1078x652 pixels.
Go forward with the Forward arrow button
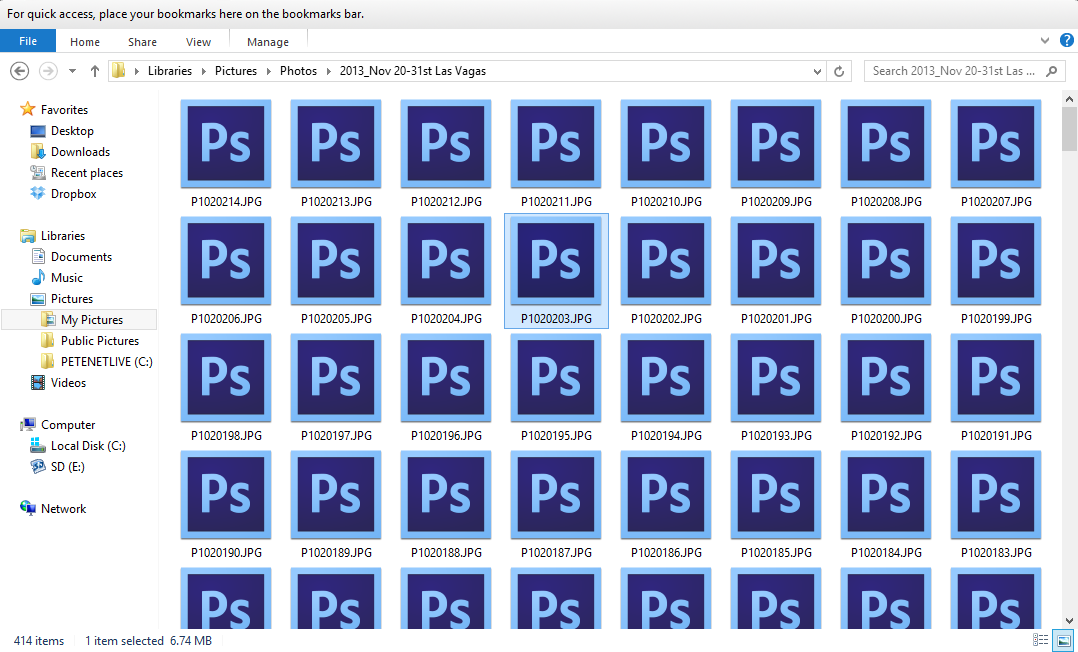pyautogui.click(x=47, y=71)
